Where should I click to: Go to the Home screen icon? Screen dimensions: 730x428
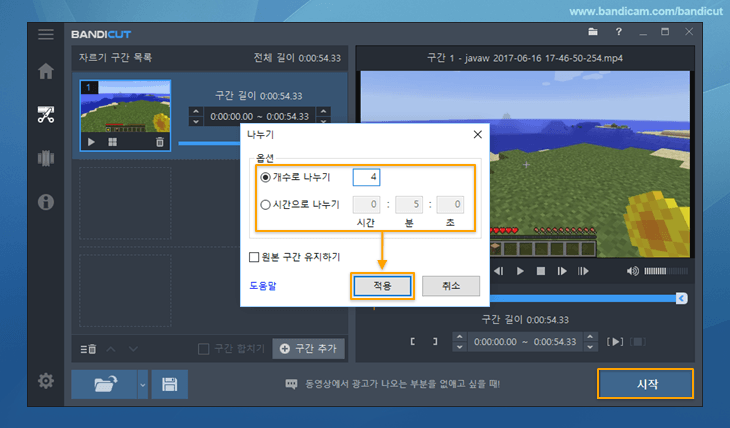pos(46,71)
